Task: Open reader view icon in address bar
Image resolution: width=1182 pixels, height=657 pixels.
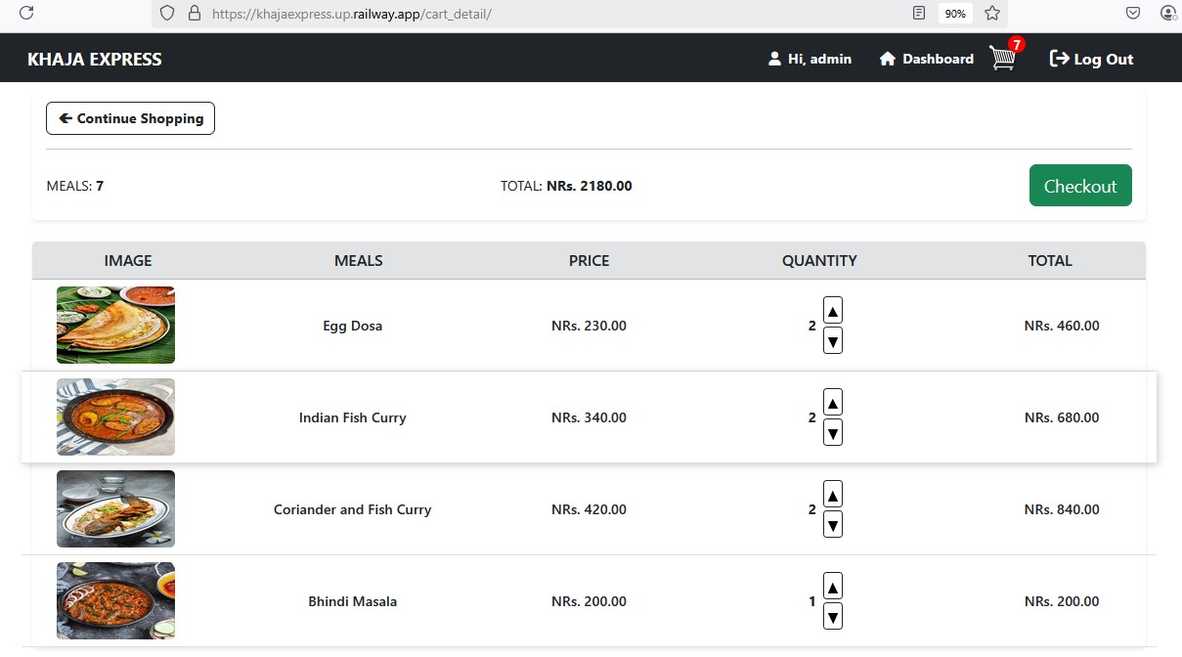Action: click(919, 13)
